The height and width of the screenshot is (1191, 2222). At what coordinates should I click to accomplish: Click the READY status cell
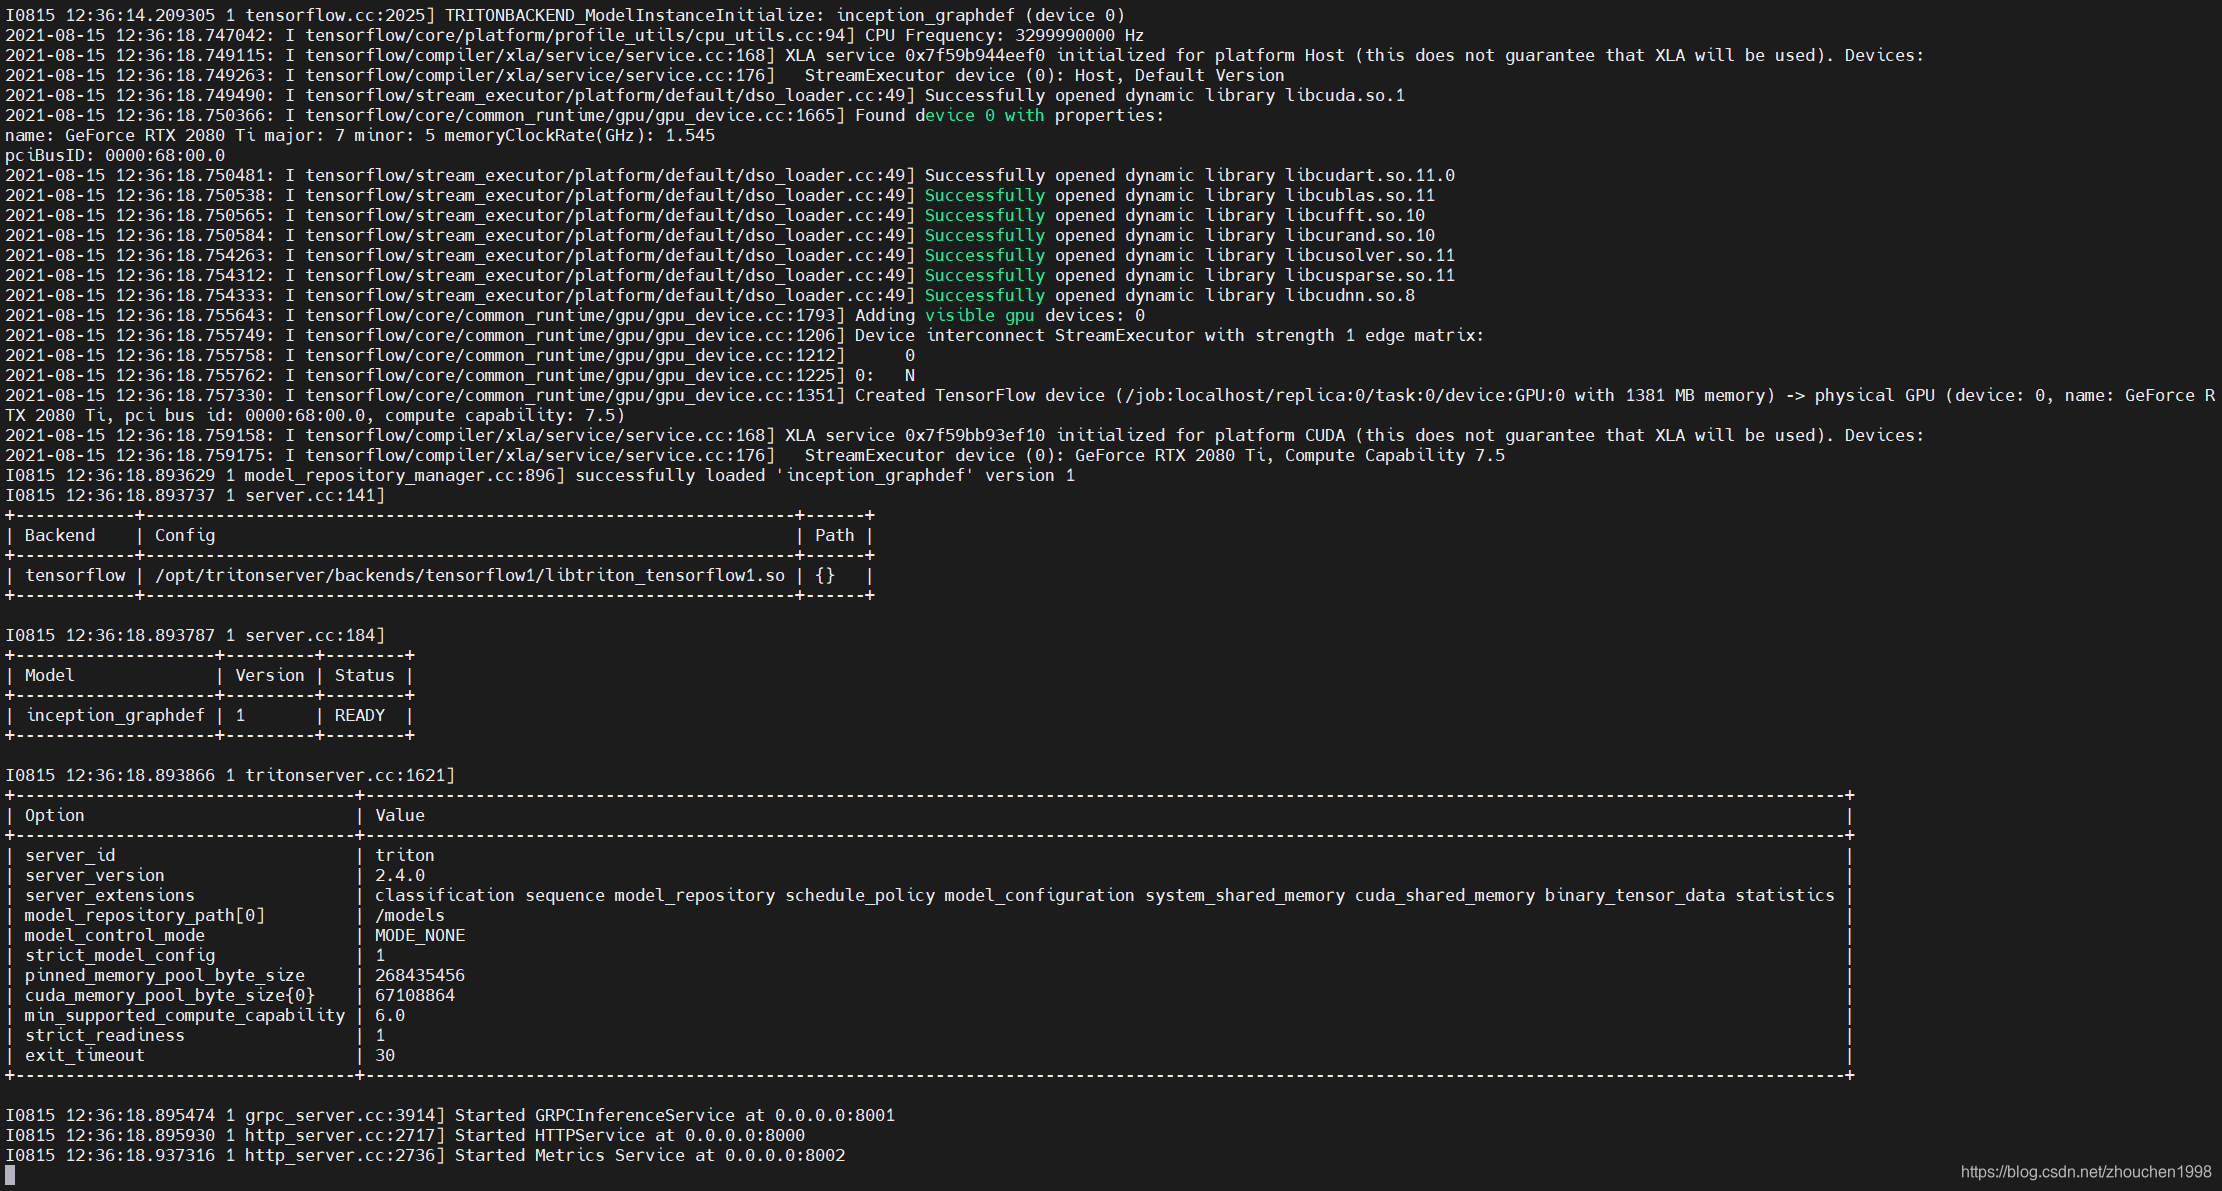point(359,715)
